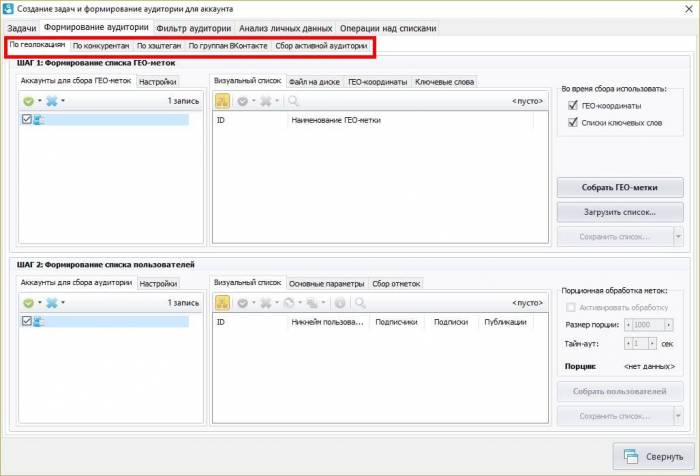Open dropdown arrow beside Step 1 Сохранить список
This screenshot has width=700, height=476.
coord(678,237)
